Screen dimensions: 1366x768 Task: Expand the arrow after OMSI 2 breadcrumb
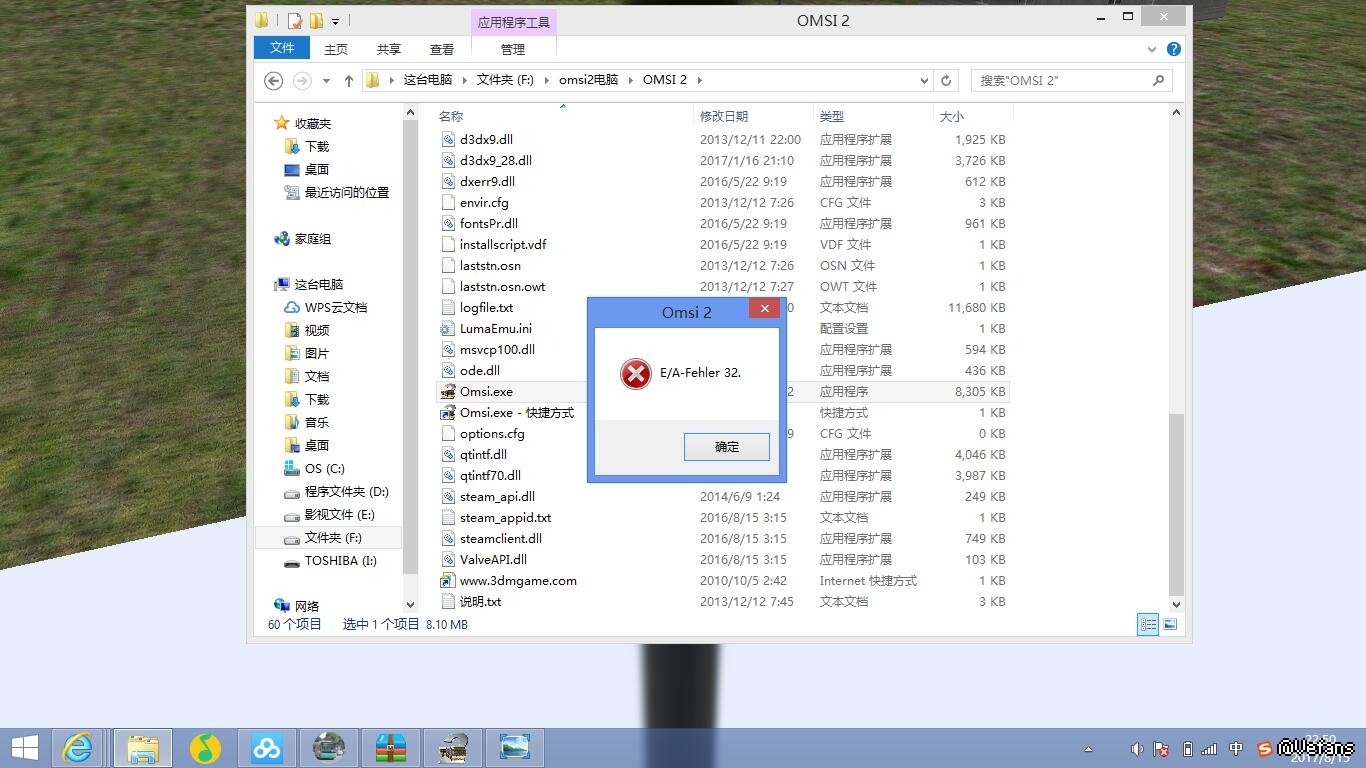(700, 80)
